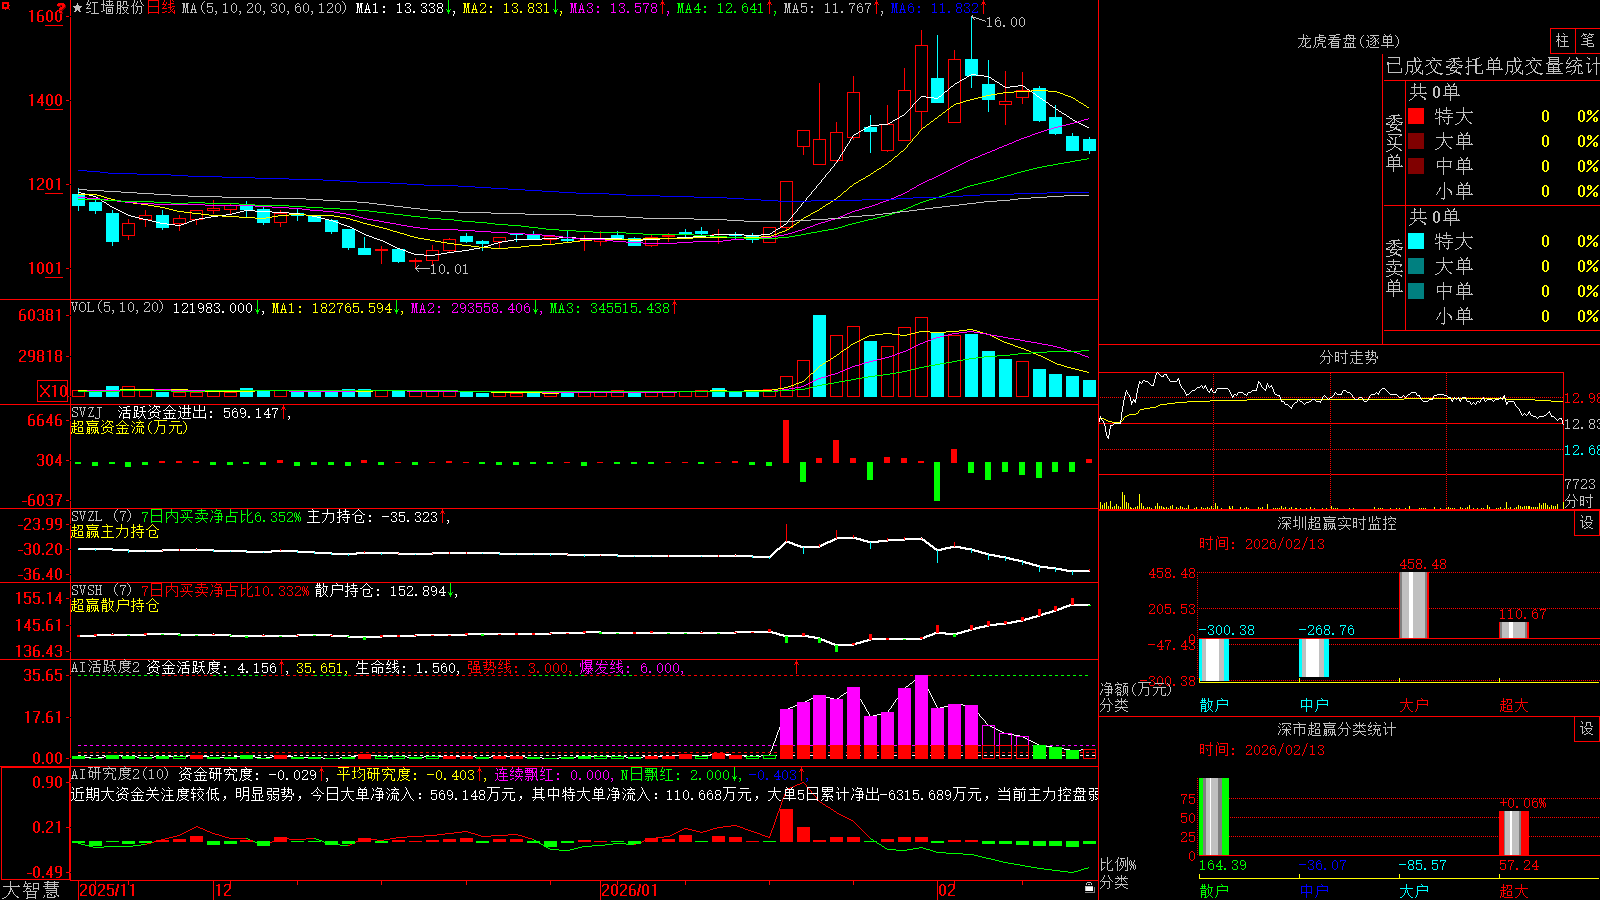Click the MA(5,10,20,30,60,120) indicator label
The image size is (1600, 900).
(x=264, y=8)
